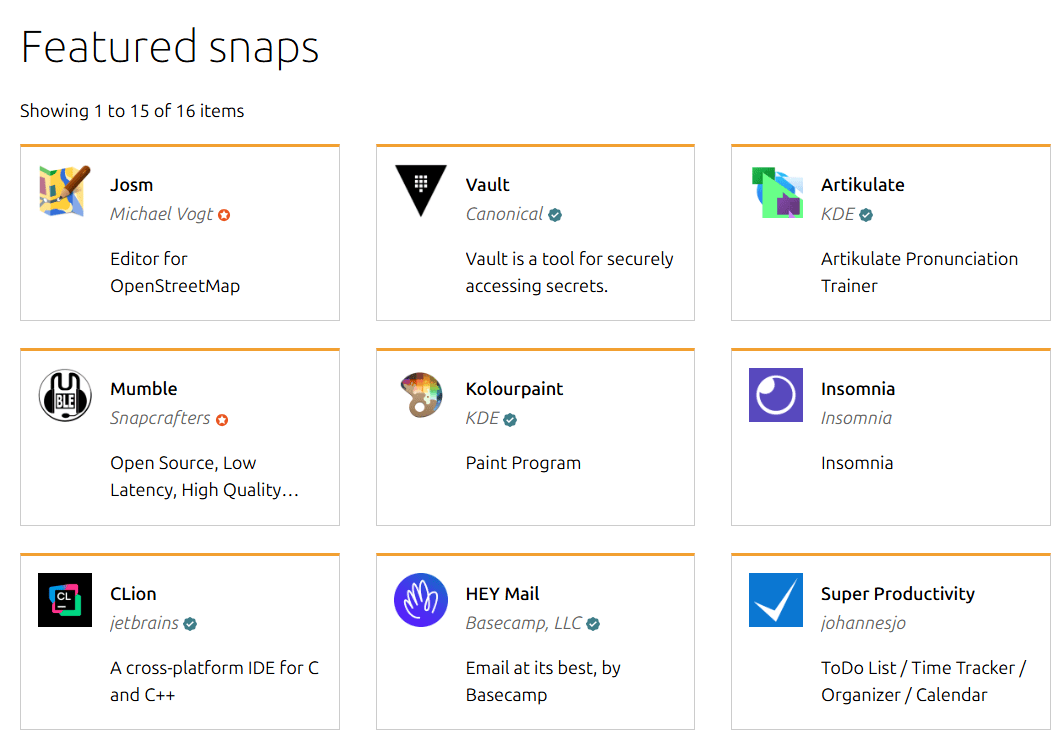1064x743 pixels.
Task: Select the Mumble snap title
Action: click(144, 389)
